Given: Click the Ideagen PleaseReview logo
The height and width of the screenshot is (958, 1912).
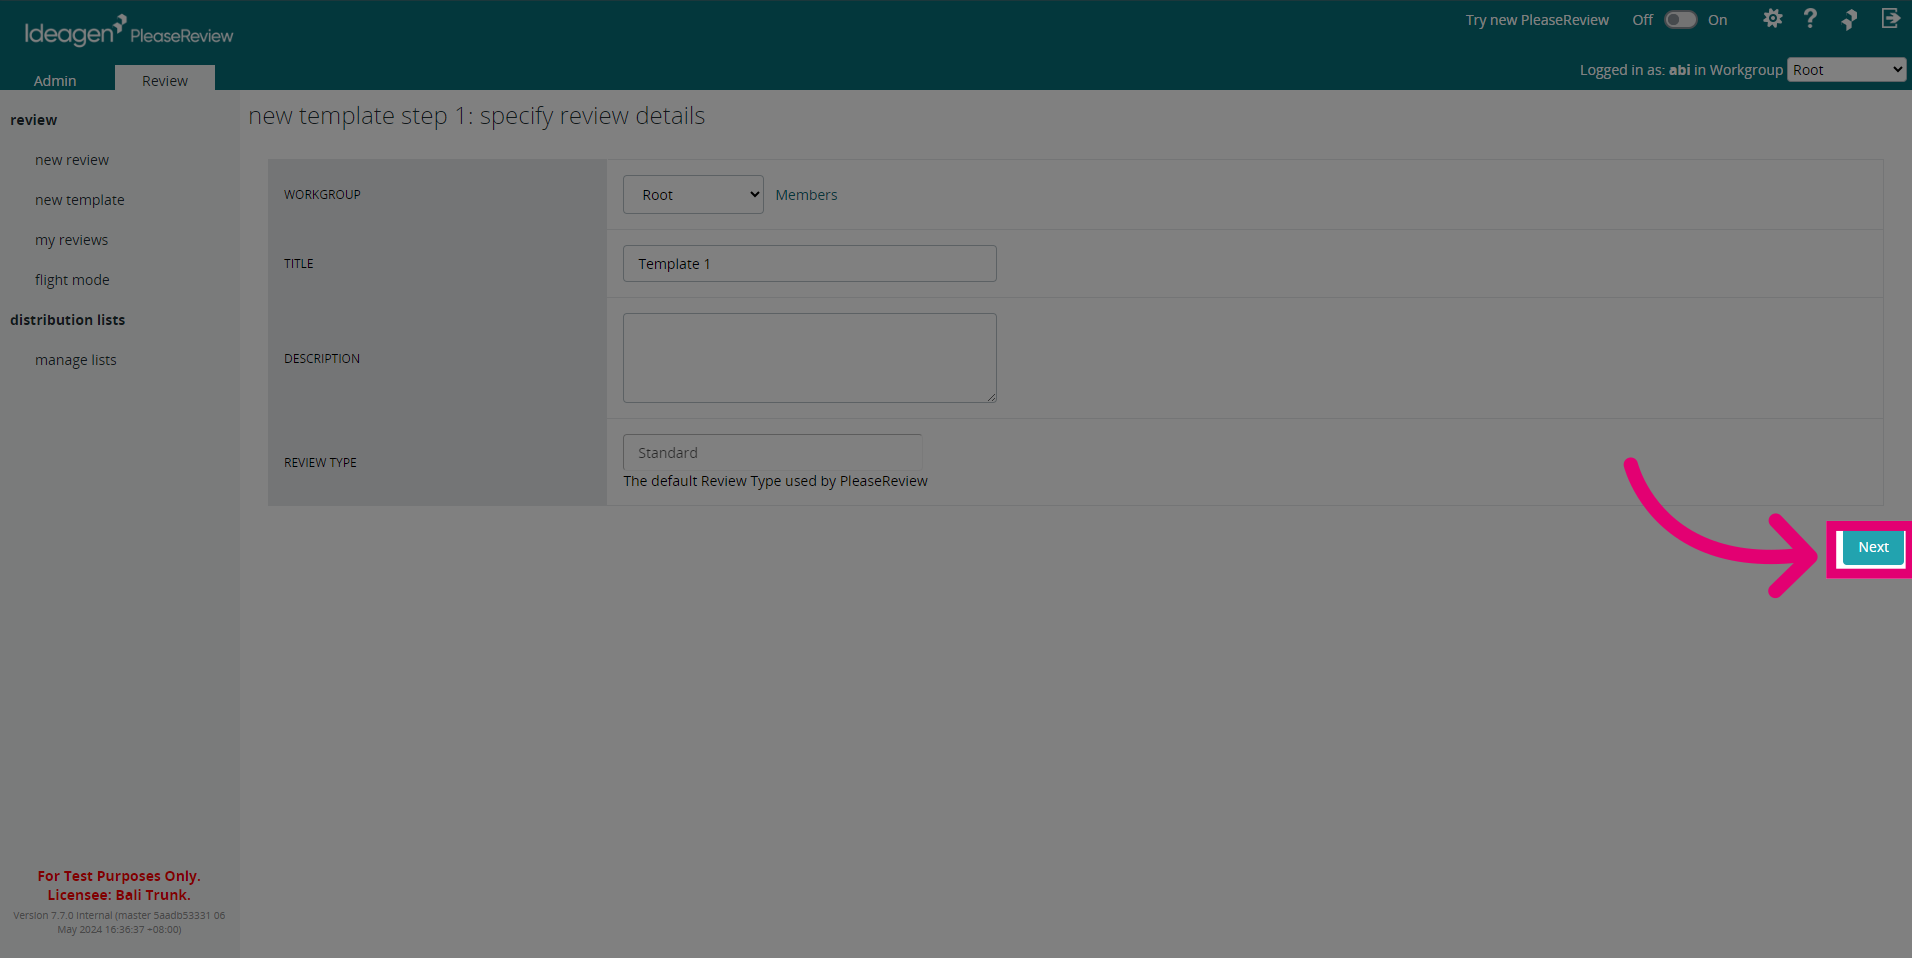Looking at the screenshot, I should [x=128, y=31].
